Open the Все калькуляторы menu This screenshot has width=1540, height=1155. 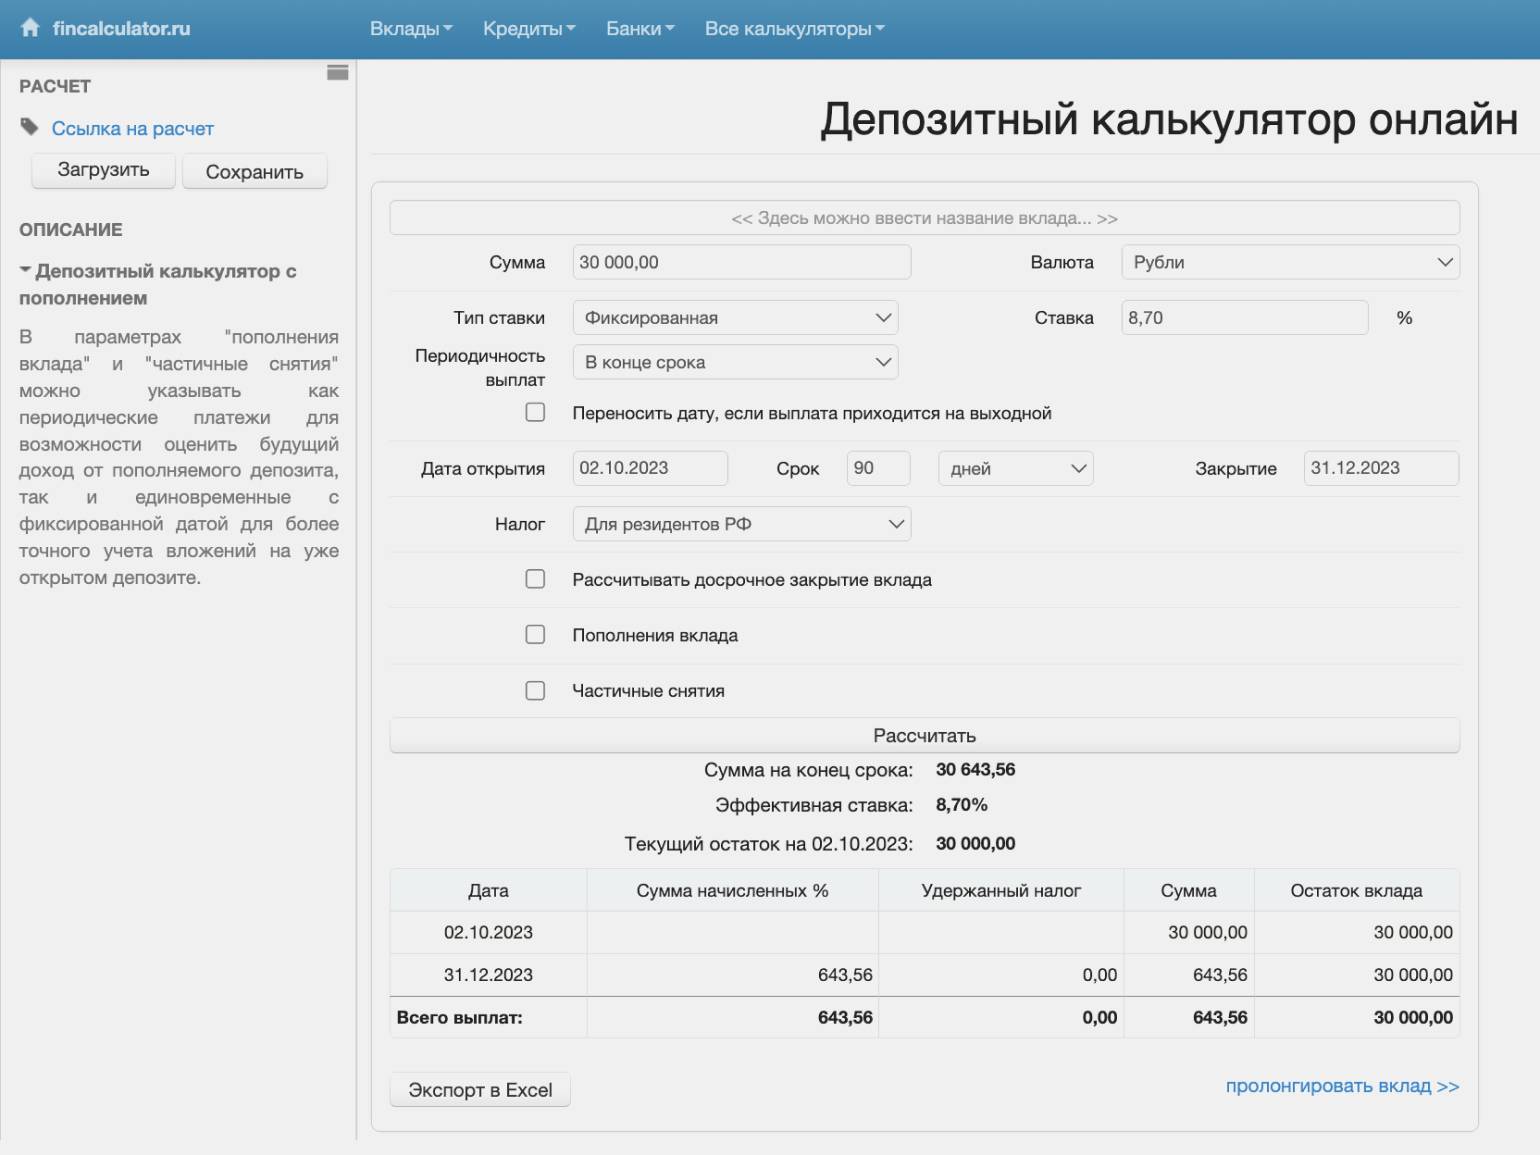pos(794,29)
